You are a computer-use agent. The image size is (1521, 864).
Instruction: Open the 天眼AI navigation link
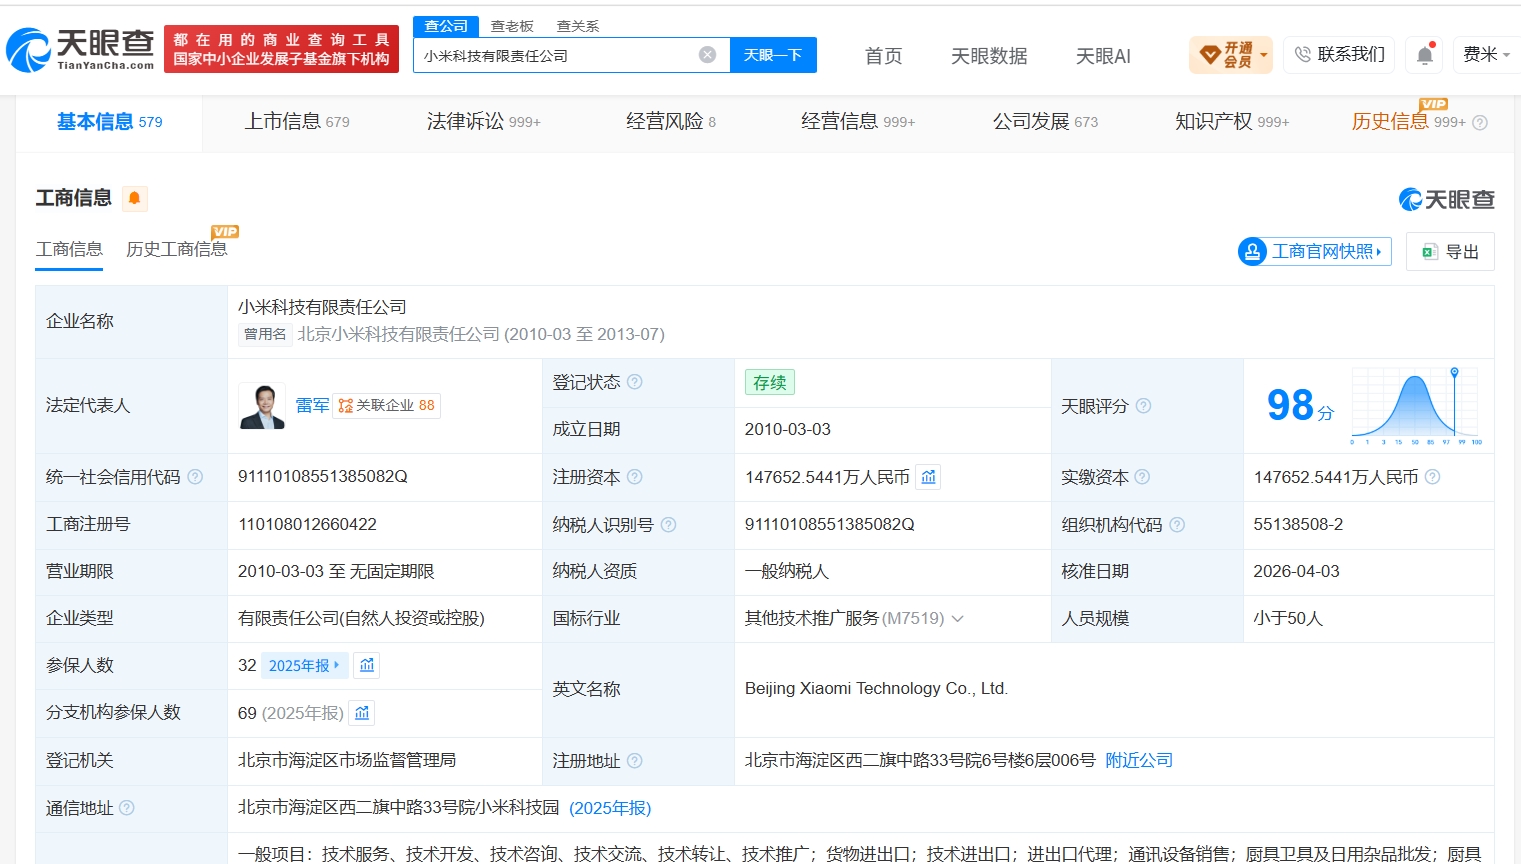(x=1103, y=56)
